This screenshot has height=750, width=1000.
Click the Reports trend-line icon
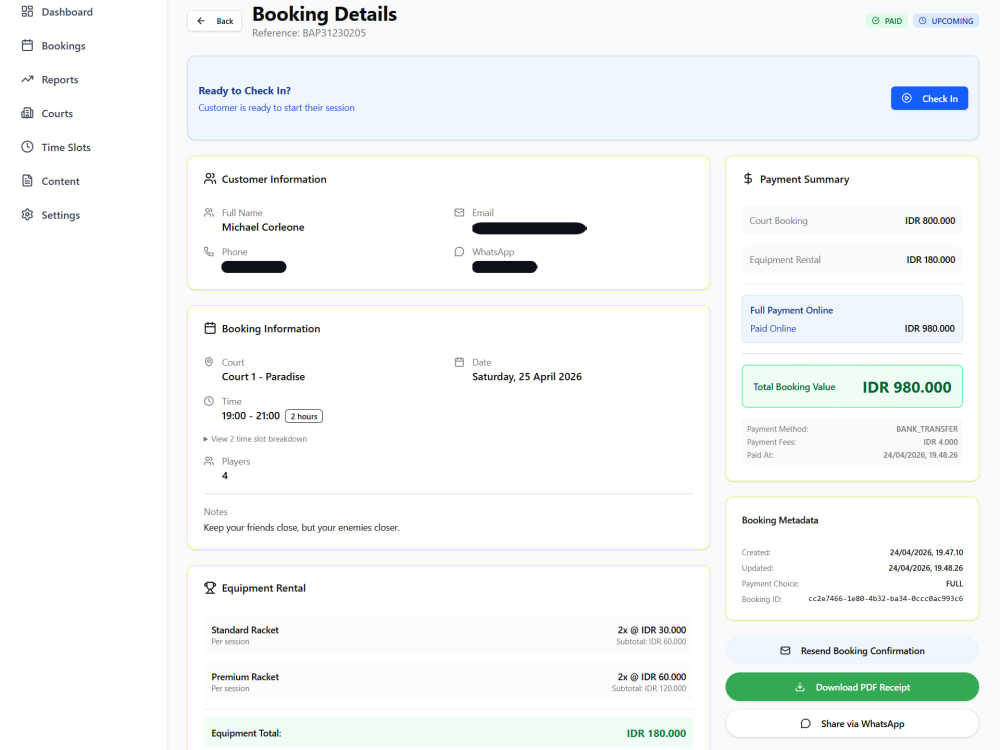[x=27, y=79]
